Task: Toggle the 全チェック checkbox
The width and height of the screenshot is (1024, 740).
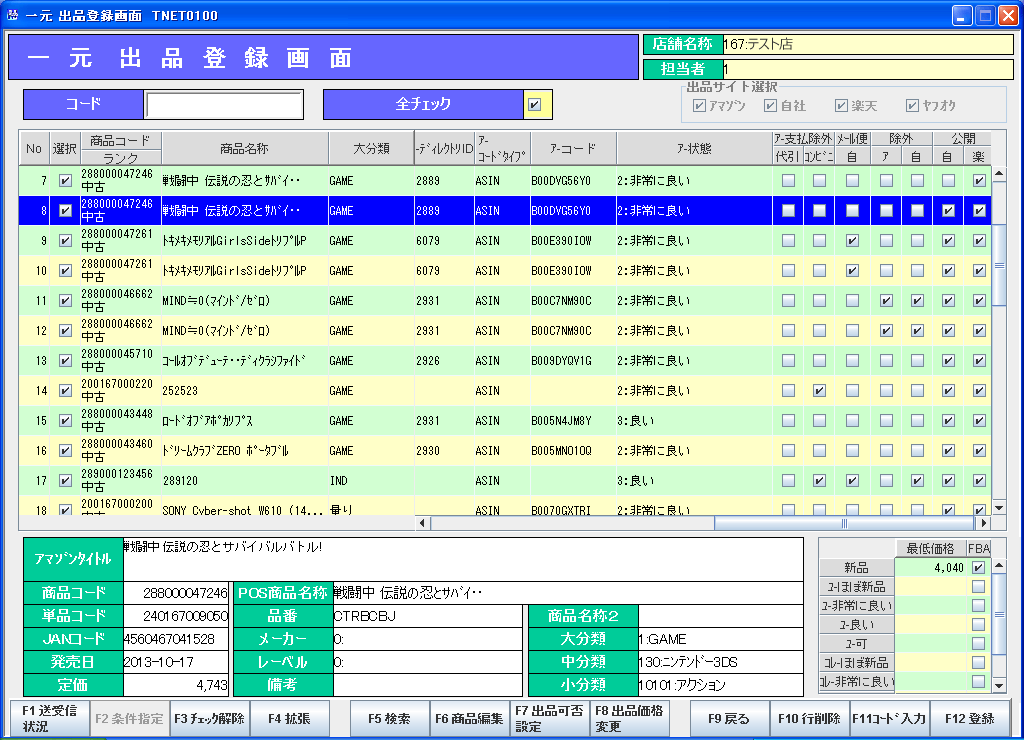Action: (x=535, y=104)
